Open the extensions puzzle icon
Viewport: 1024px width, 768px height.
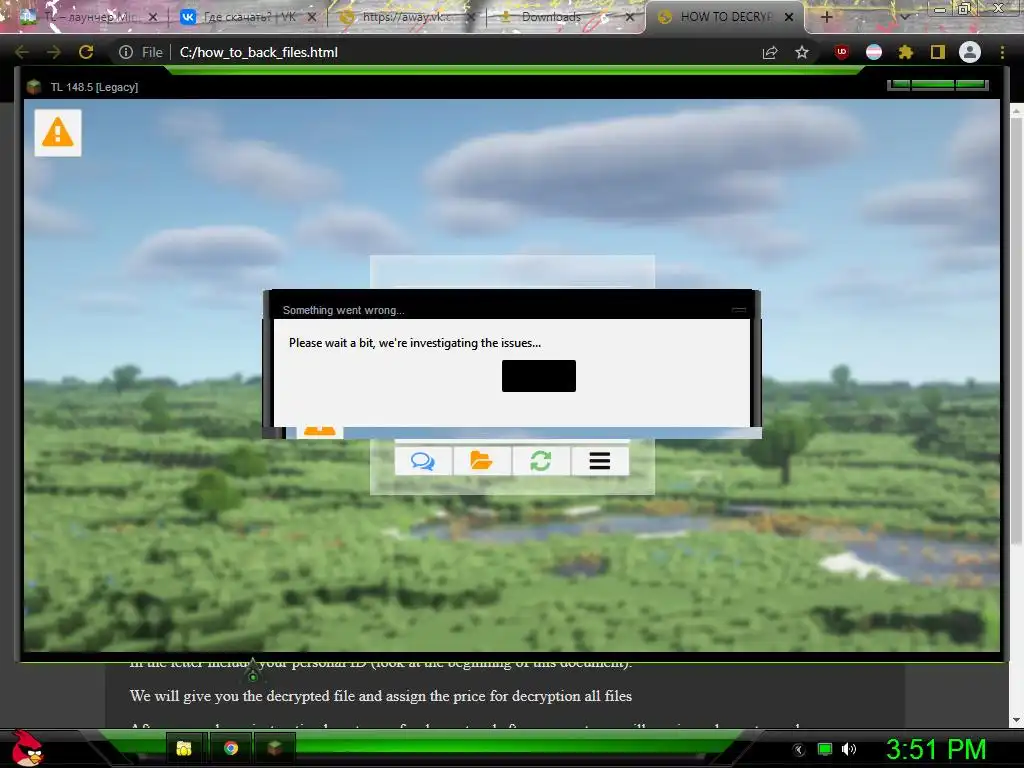coord(905,52)
